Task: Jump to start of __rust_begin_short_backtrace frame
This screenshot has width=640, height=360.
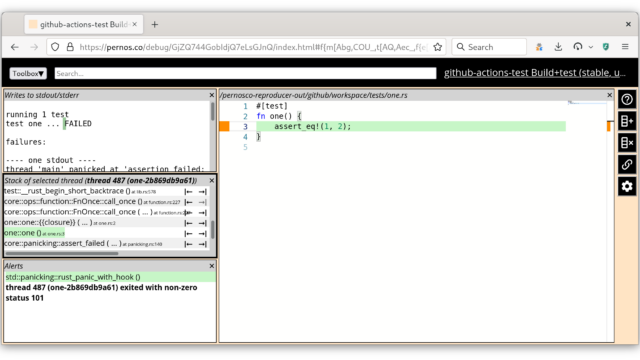Action: 188,192
